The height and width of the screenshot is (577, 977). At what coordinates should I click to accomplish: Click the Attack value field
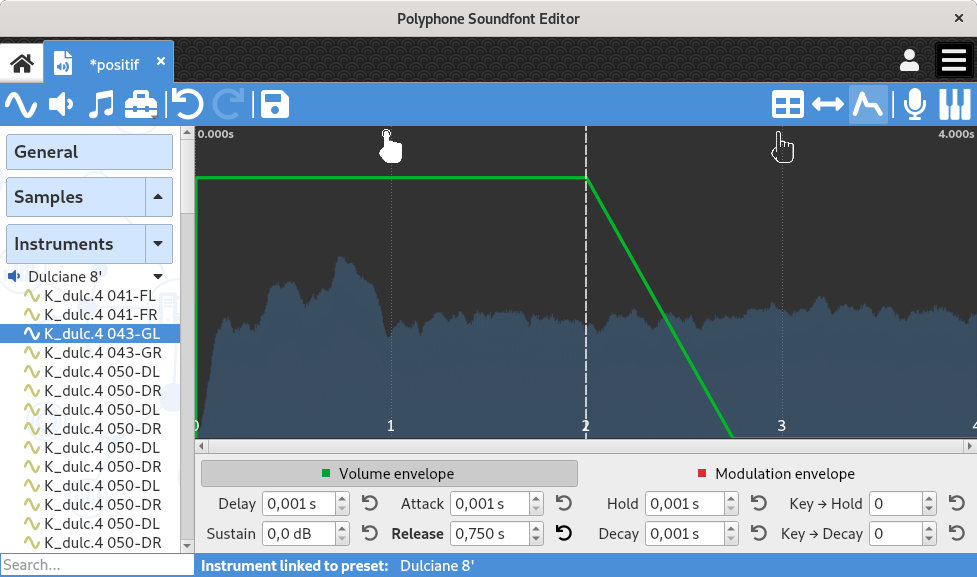(490, 503)
